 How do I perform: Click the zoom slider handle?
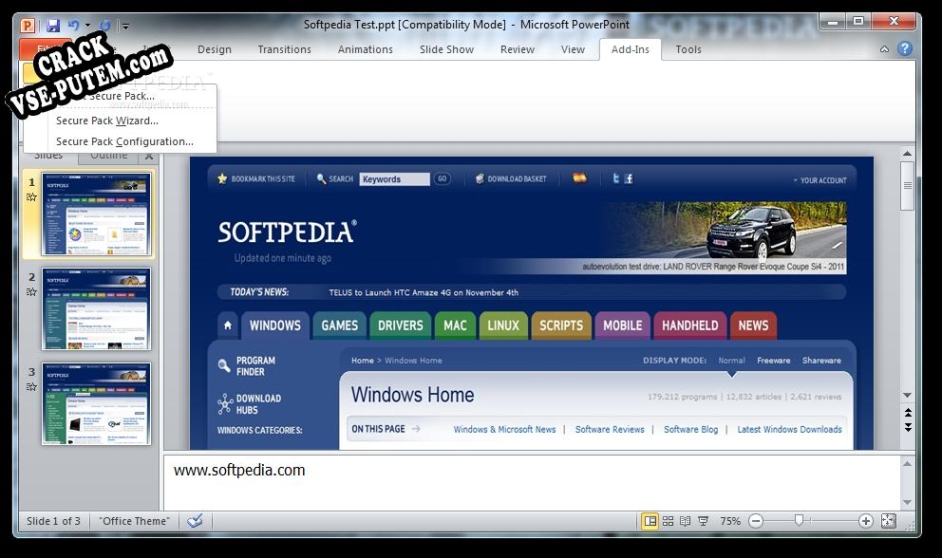pos(799,521)
